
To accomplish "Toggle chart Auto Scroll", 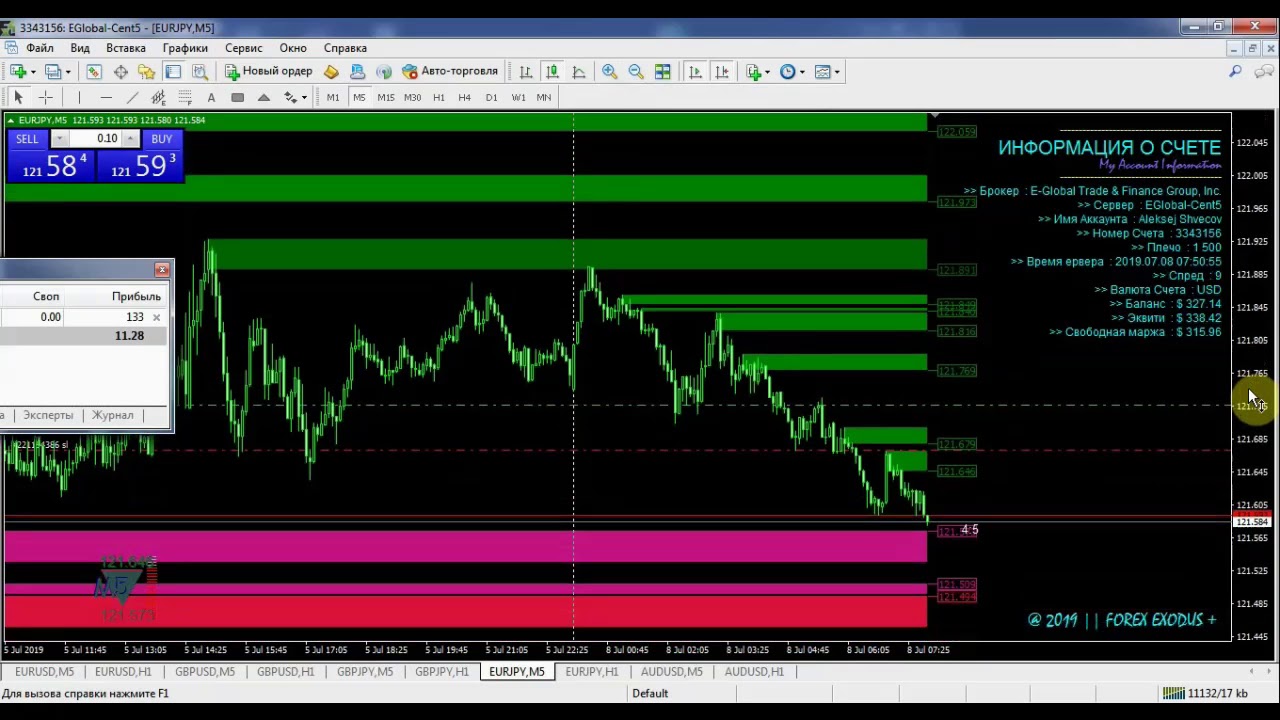I will click(x=695, y=71).
